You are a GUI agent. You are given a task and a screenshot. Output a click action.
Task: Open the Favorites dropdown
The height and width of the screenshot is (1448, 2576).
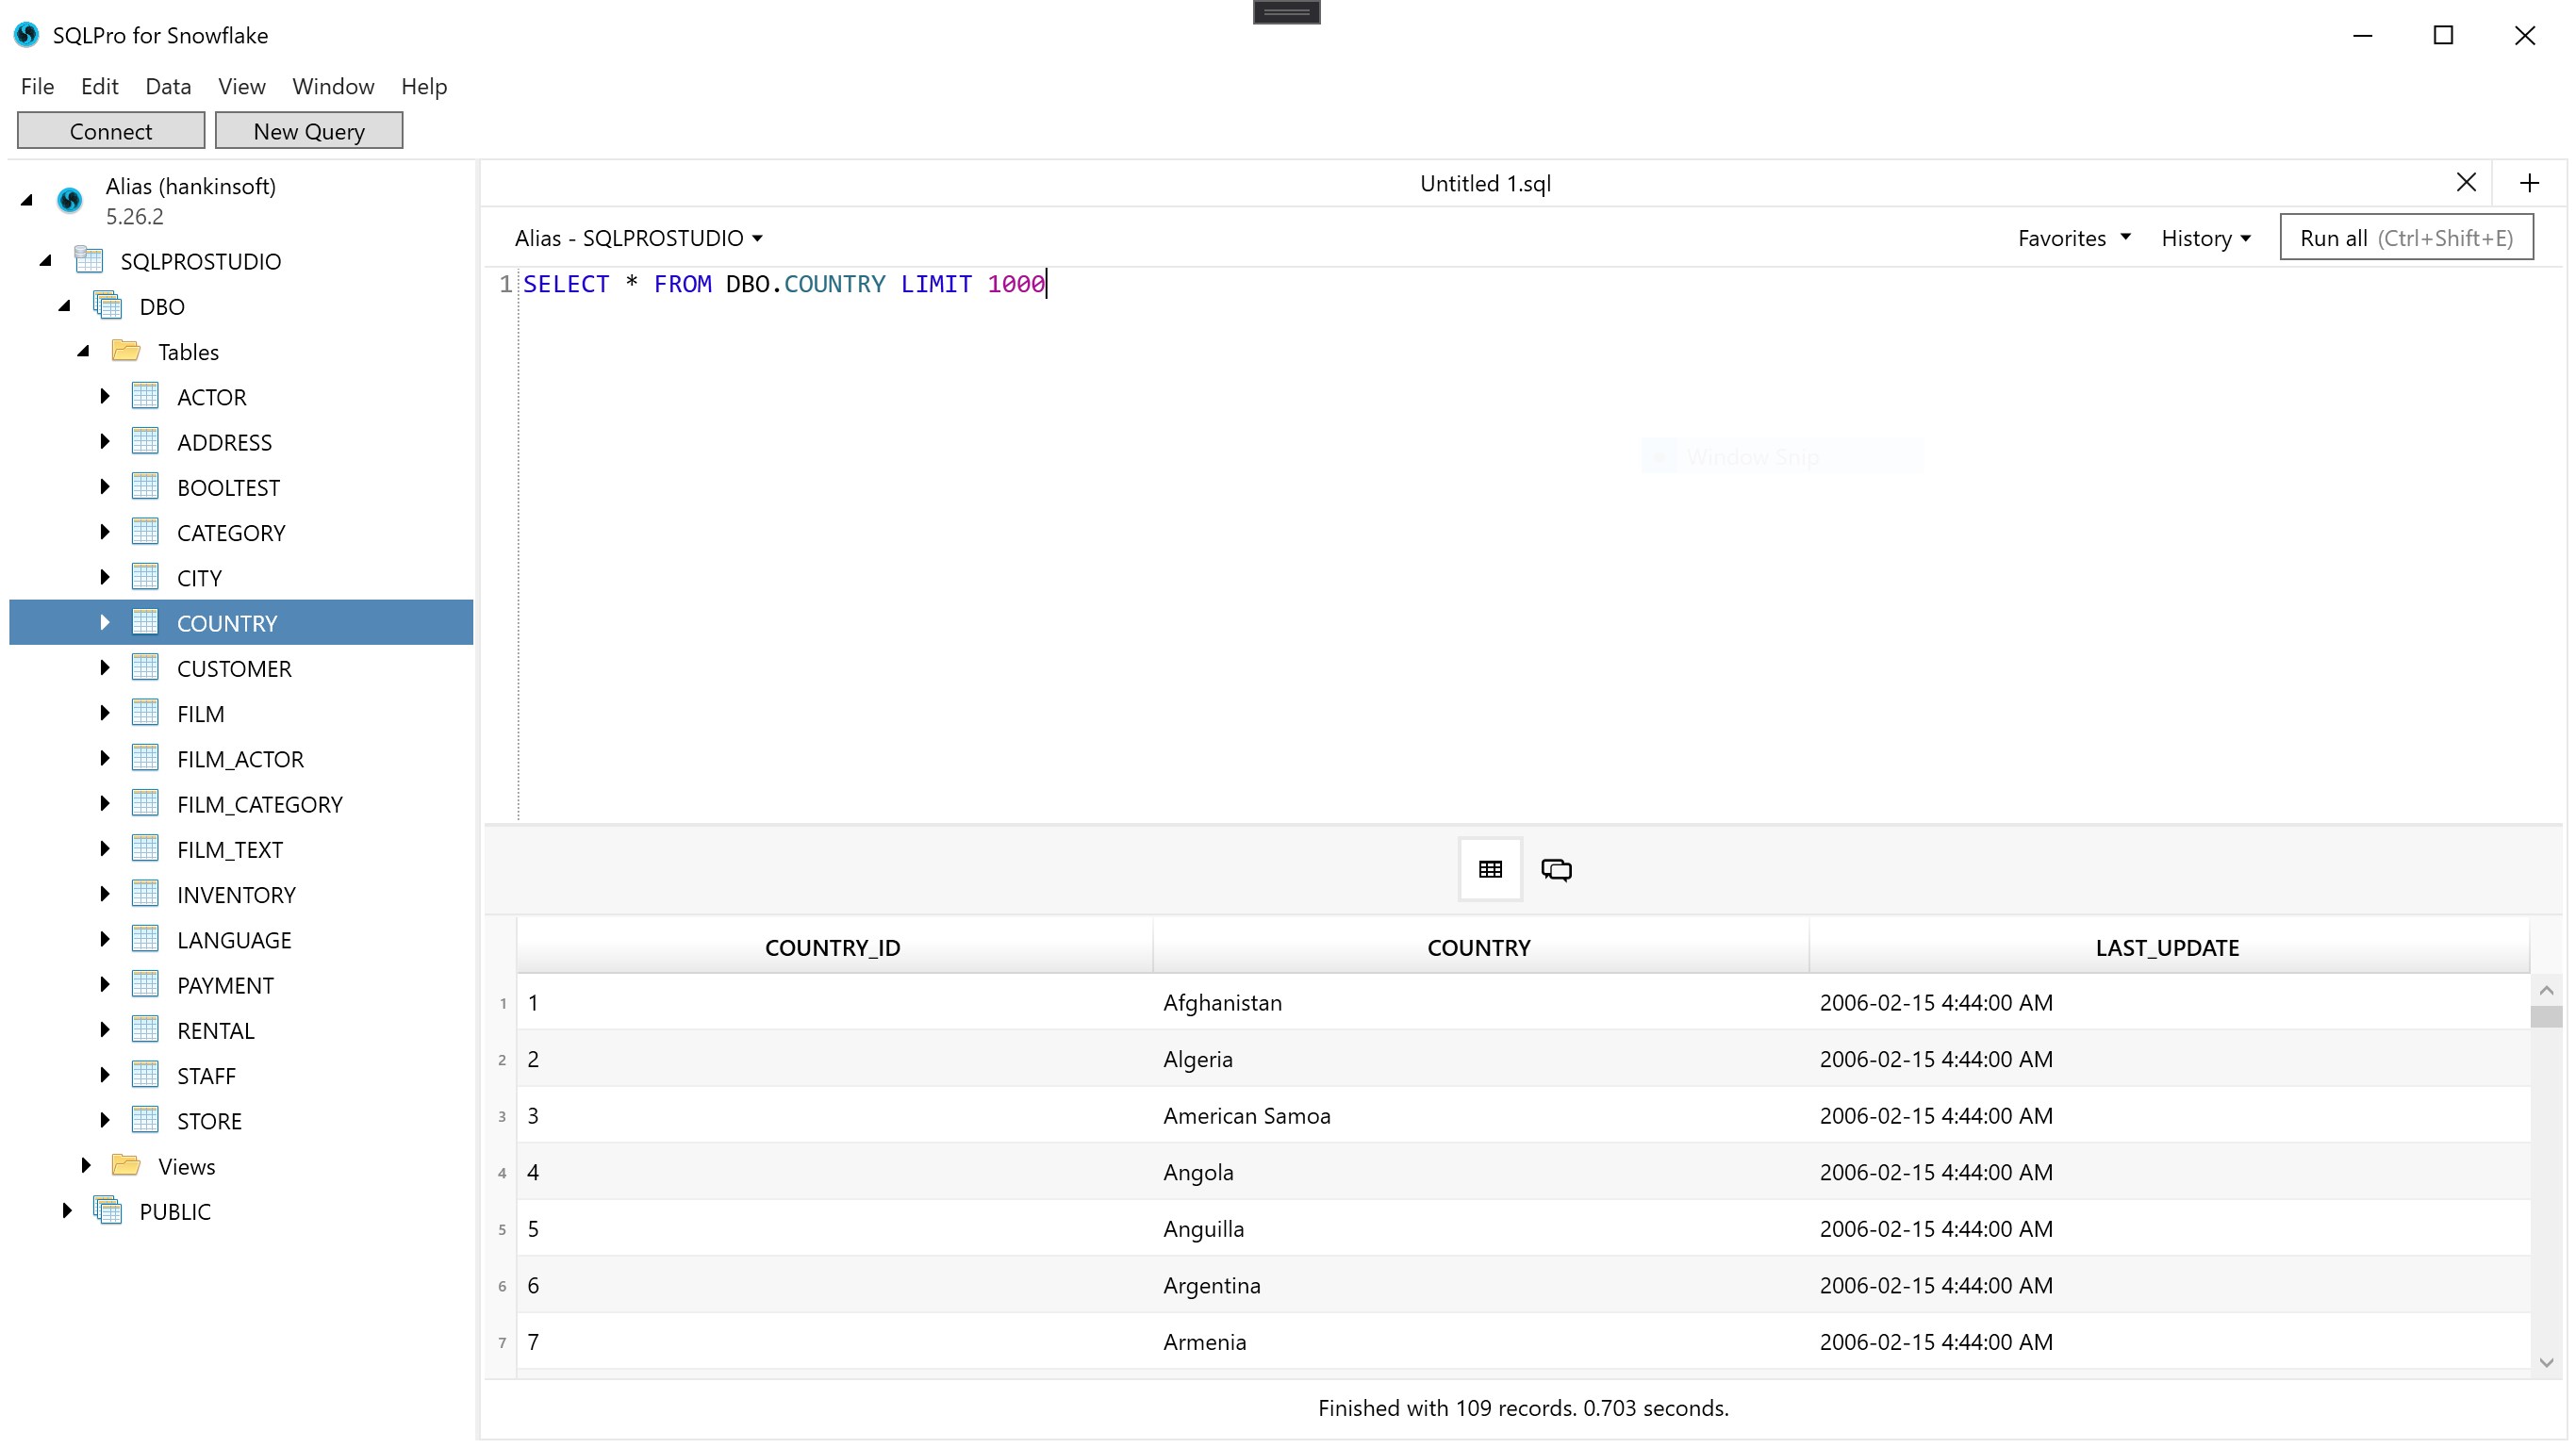pyautogui.click(x=2073, y=238)
